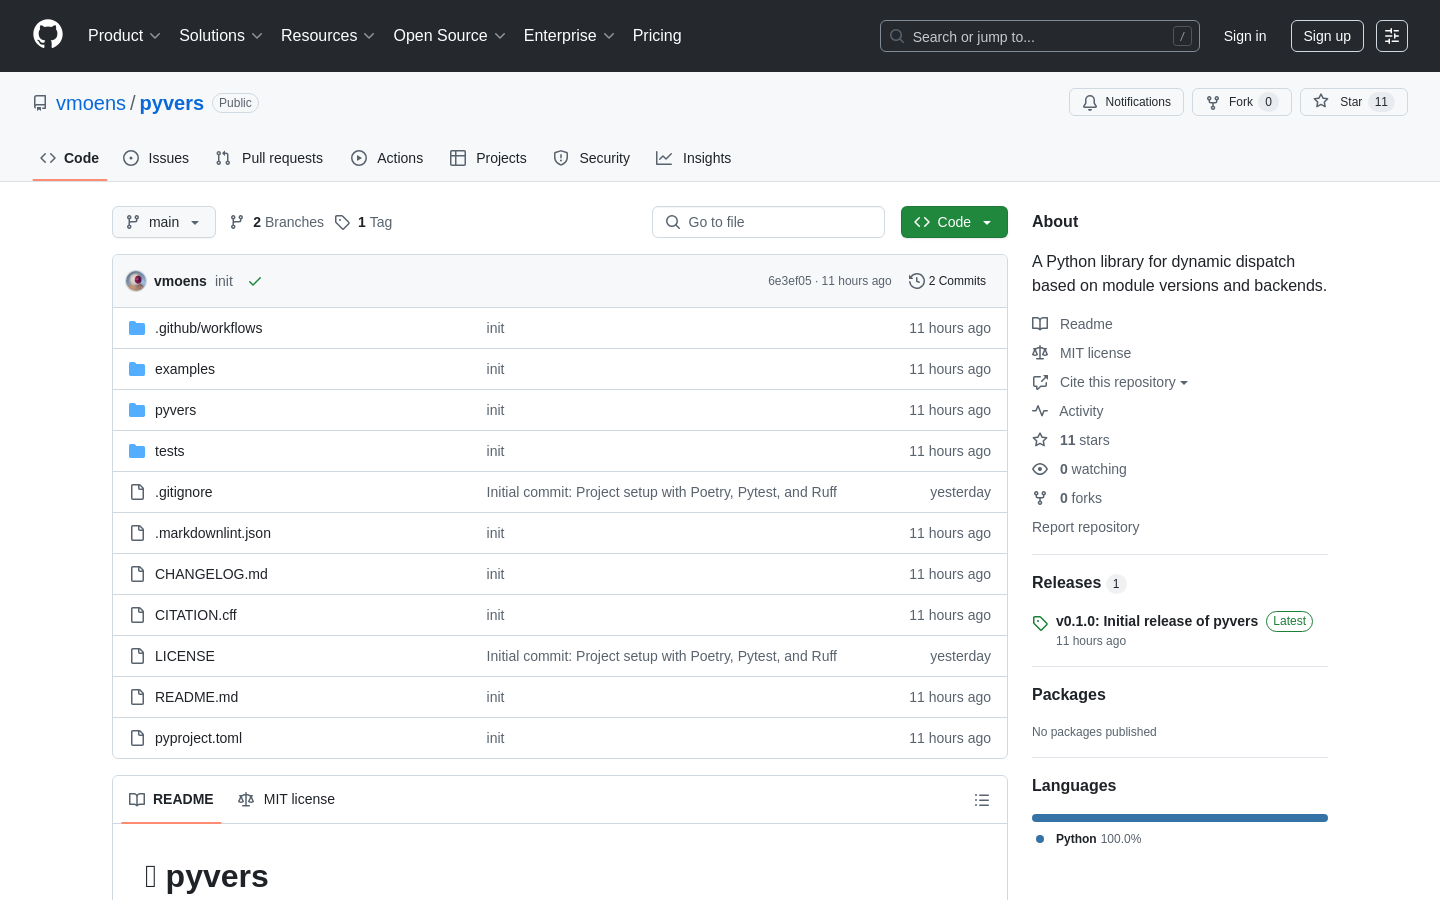Viewport: 1440px width, 900px height.
Task: Open the CHANGELOG.md file
Action: click(211, 574)
